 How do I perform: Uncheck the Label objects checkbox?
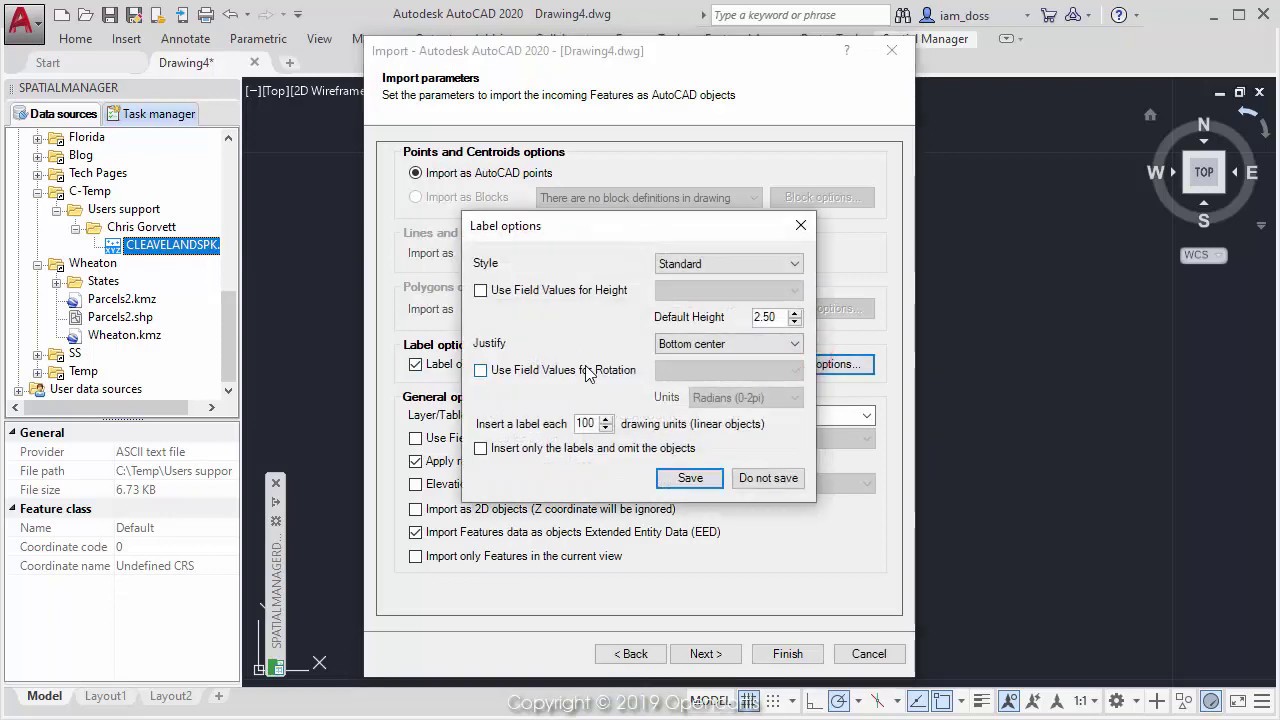coord(415,364)
